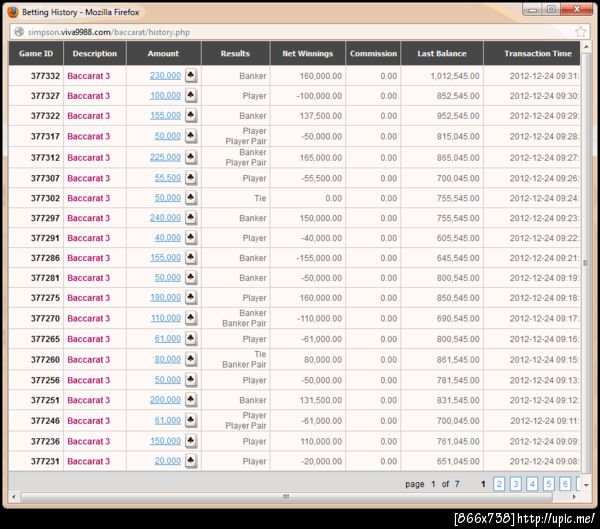The width and height of the screenshot is (600, 529).
Task: Open card details icon for game 377236
Action: tap(191, 441)
